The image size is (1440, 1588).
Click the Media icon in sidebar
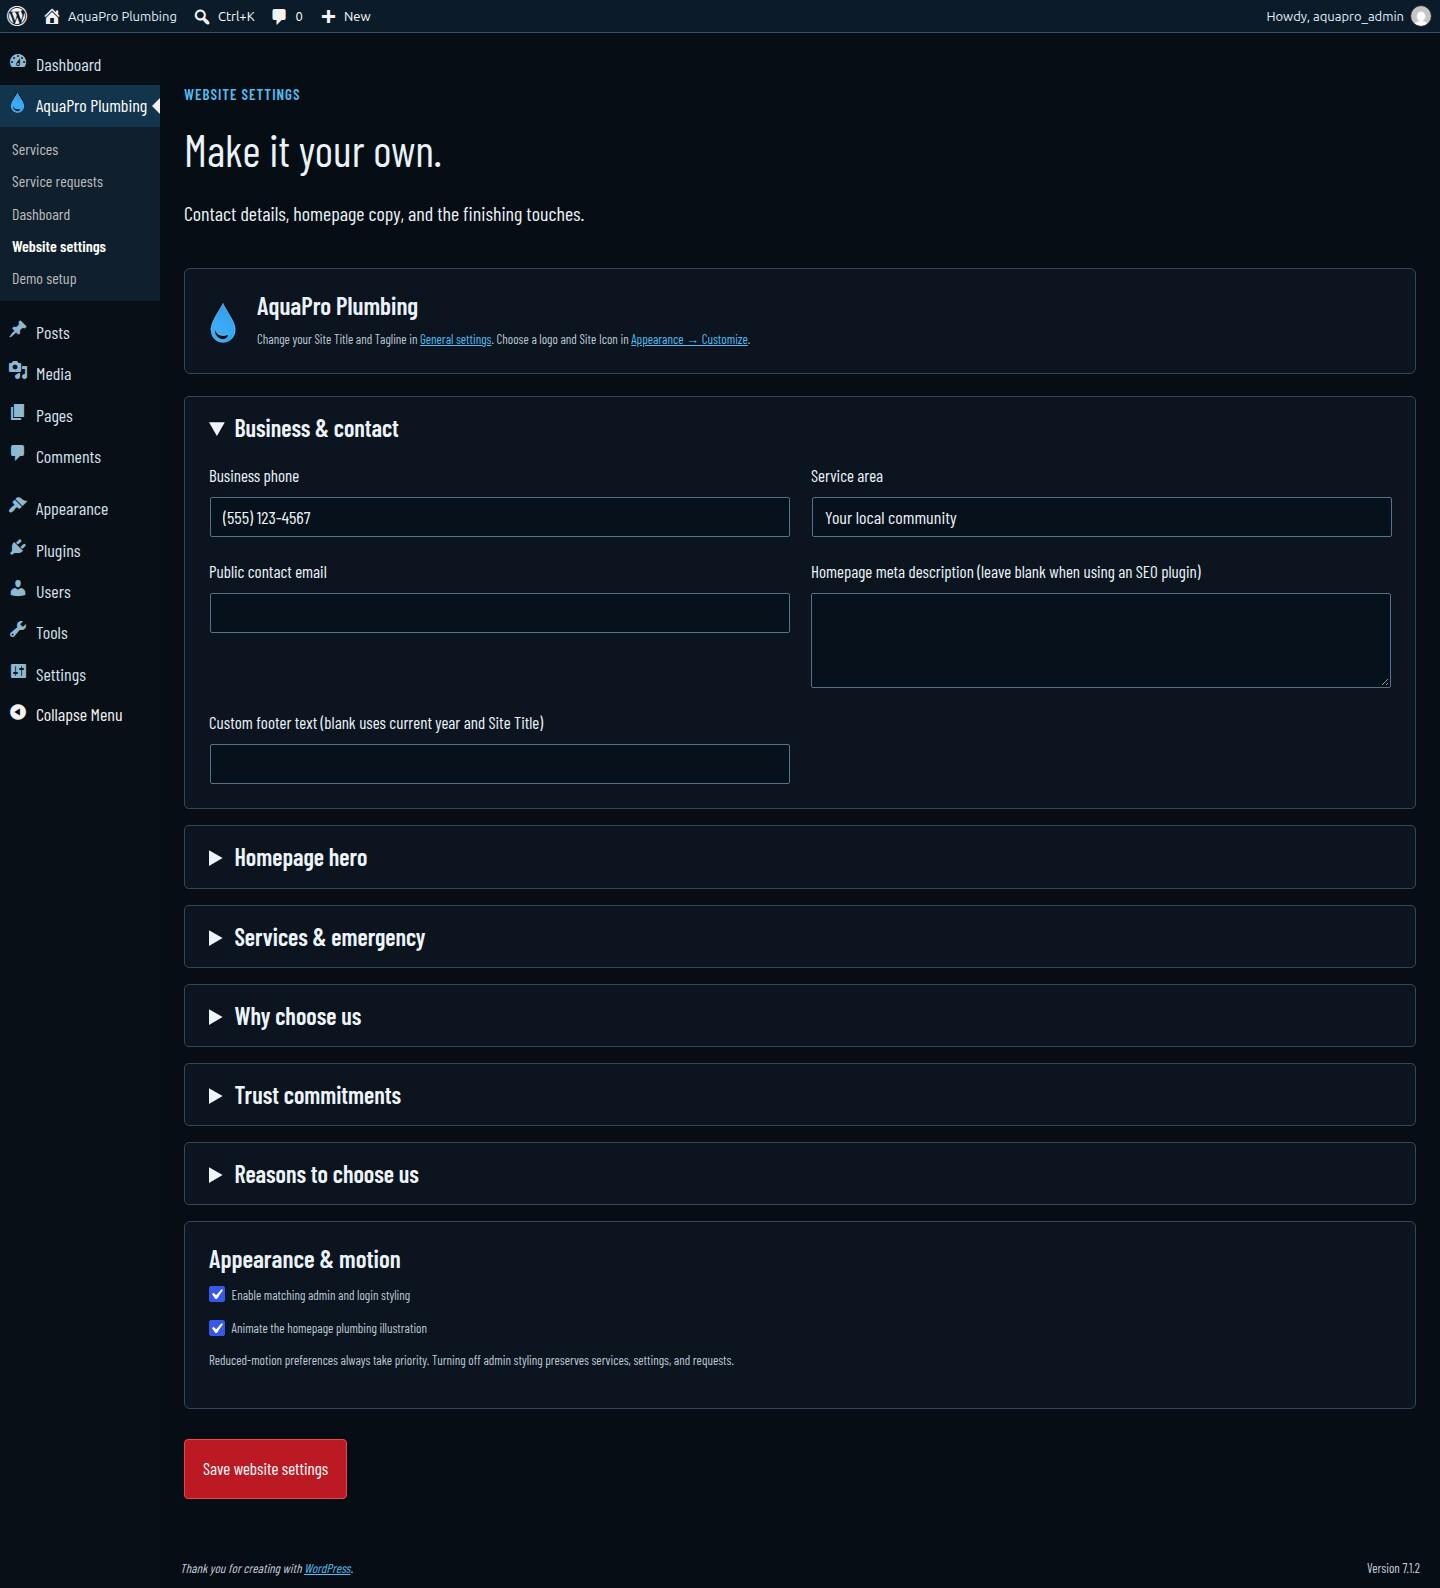pyautogui.click(x=18, y=372)
